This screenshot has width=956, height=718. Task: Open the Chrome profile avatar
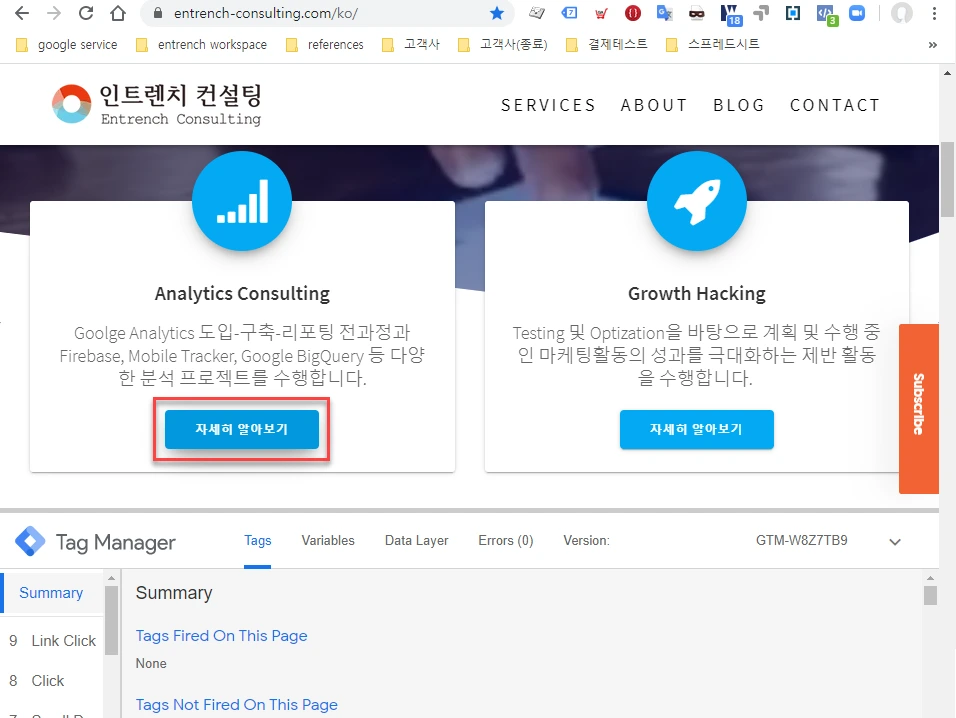902,13
